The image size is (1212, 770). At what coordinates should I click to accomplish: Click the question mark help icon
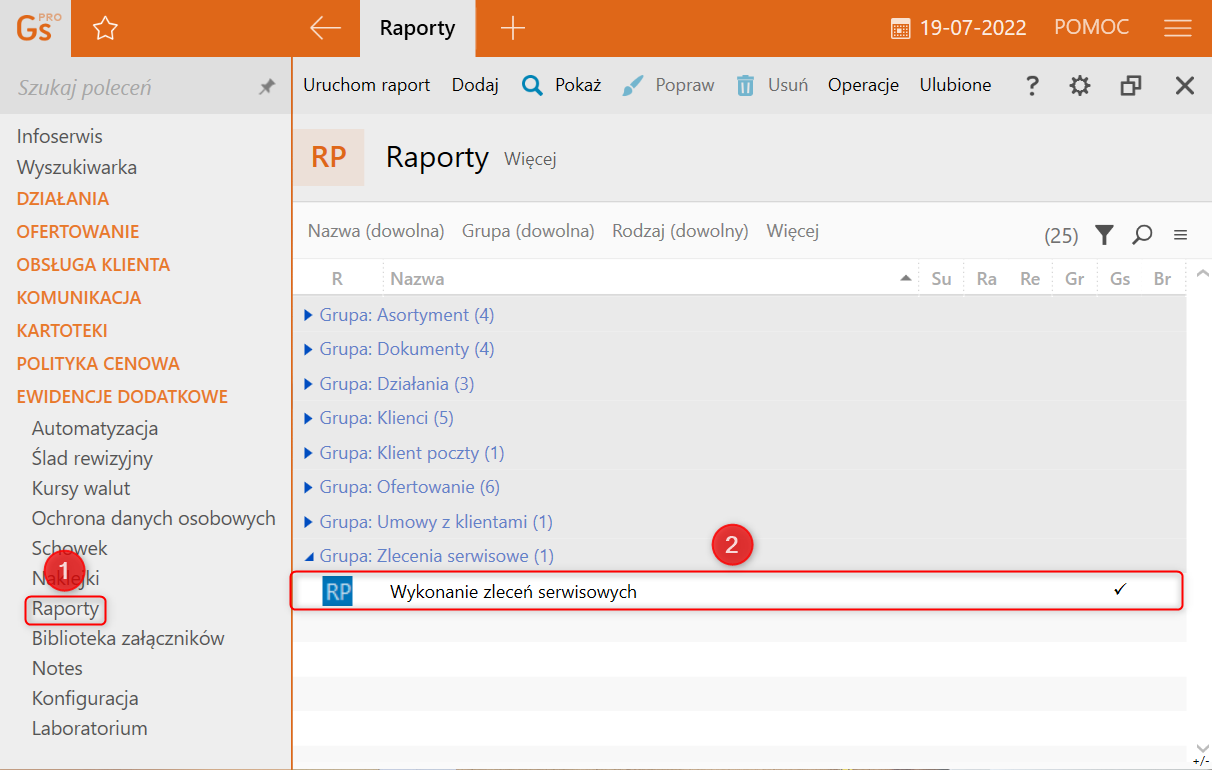[1032, 86]
